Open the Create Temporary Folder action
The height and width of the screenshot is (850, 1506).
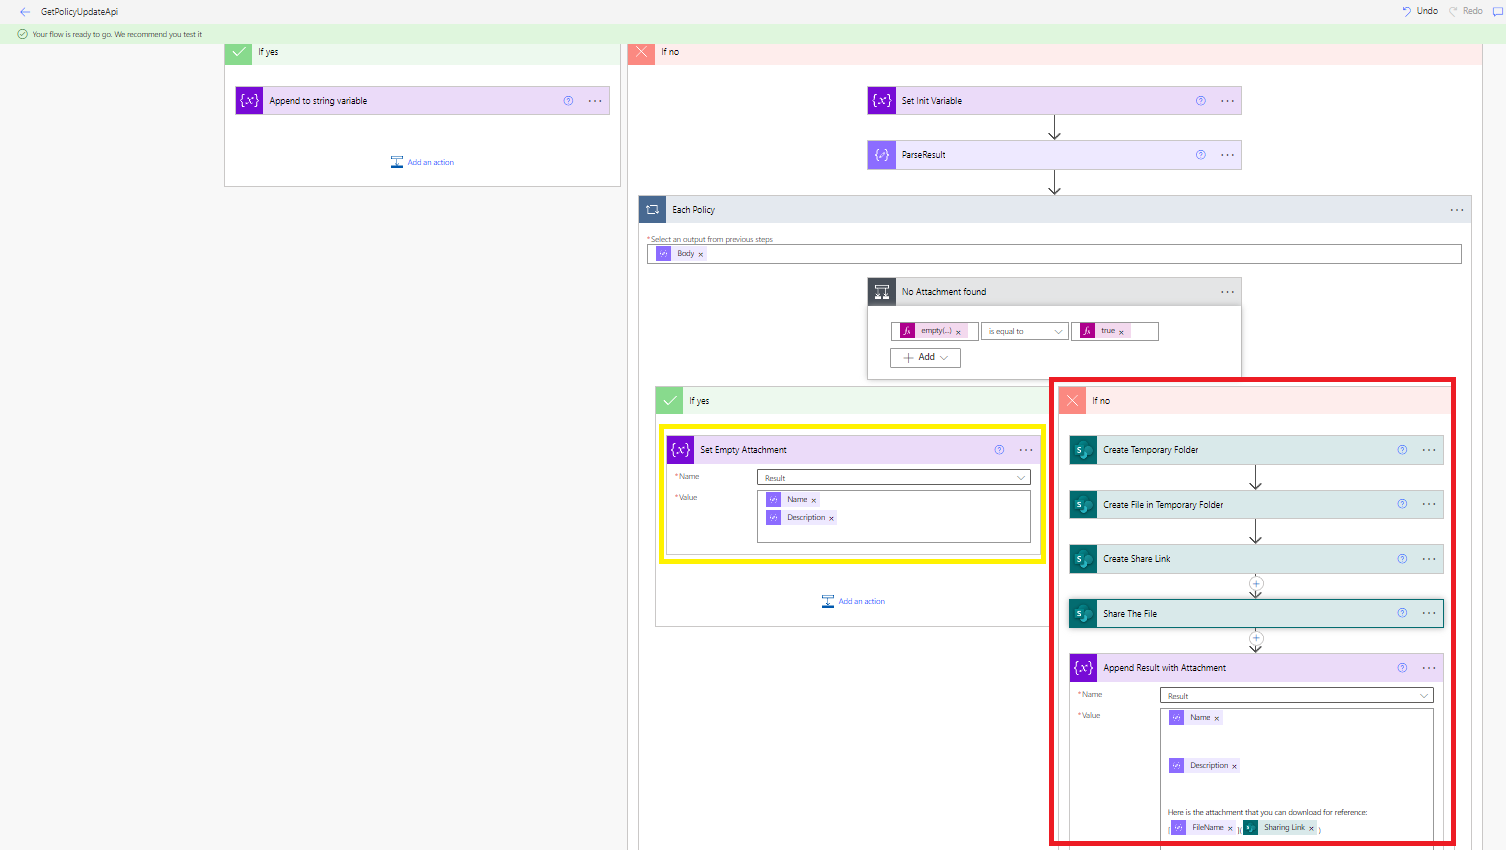1256,450
